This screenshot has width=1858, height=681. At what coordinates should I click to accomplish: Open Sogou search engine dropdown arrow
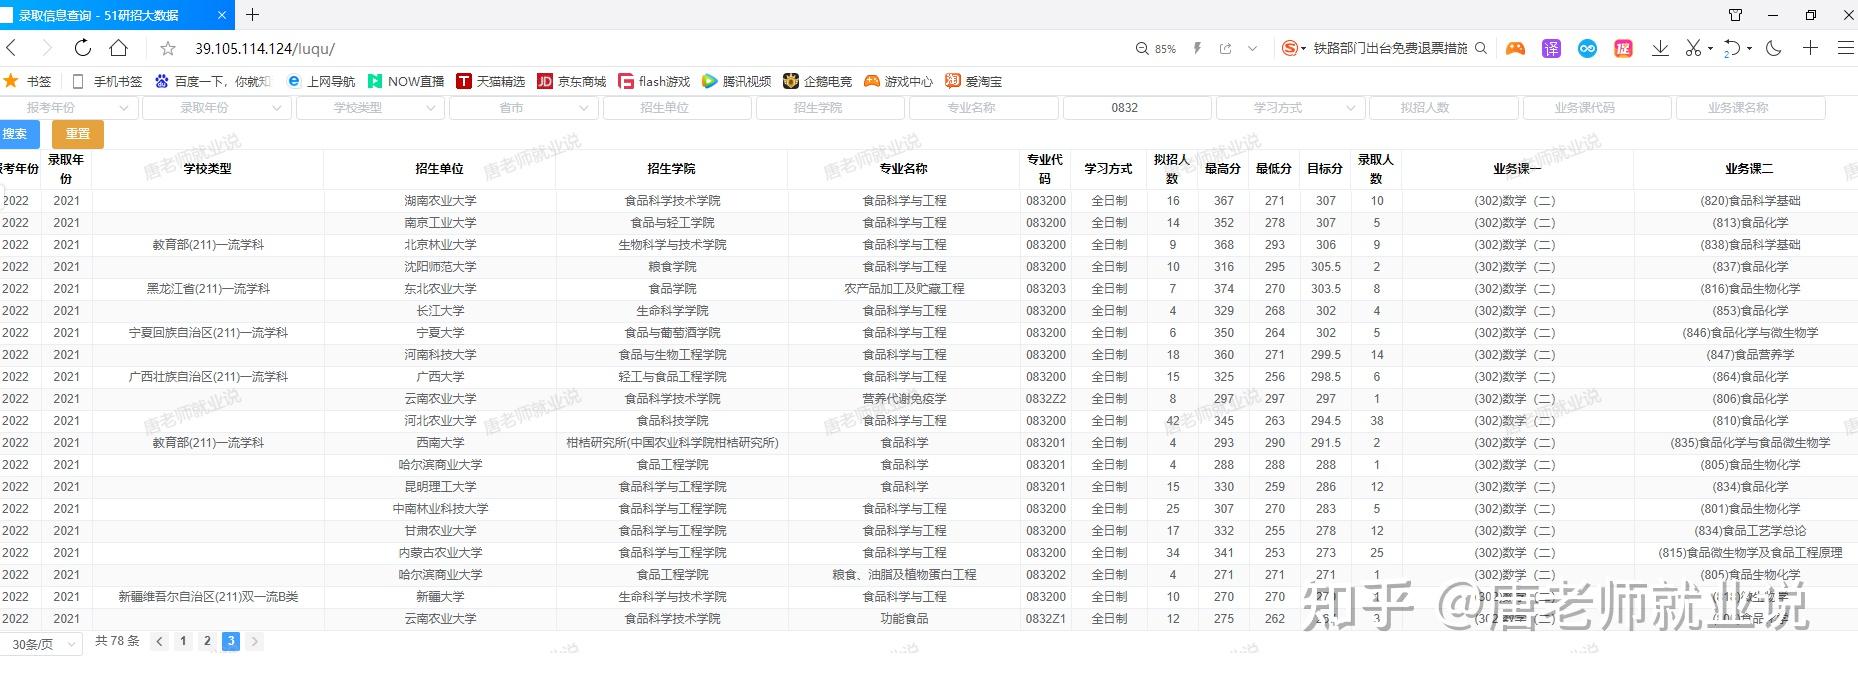1303,49
